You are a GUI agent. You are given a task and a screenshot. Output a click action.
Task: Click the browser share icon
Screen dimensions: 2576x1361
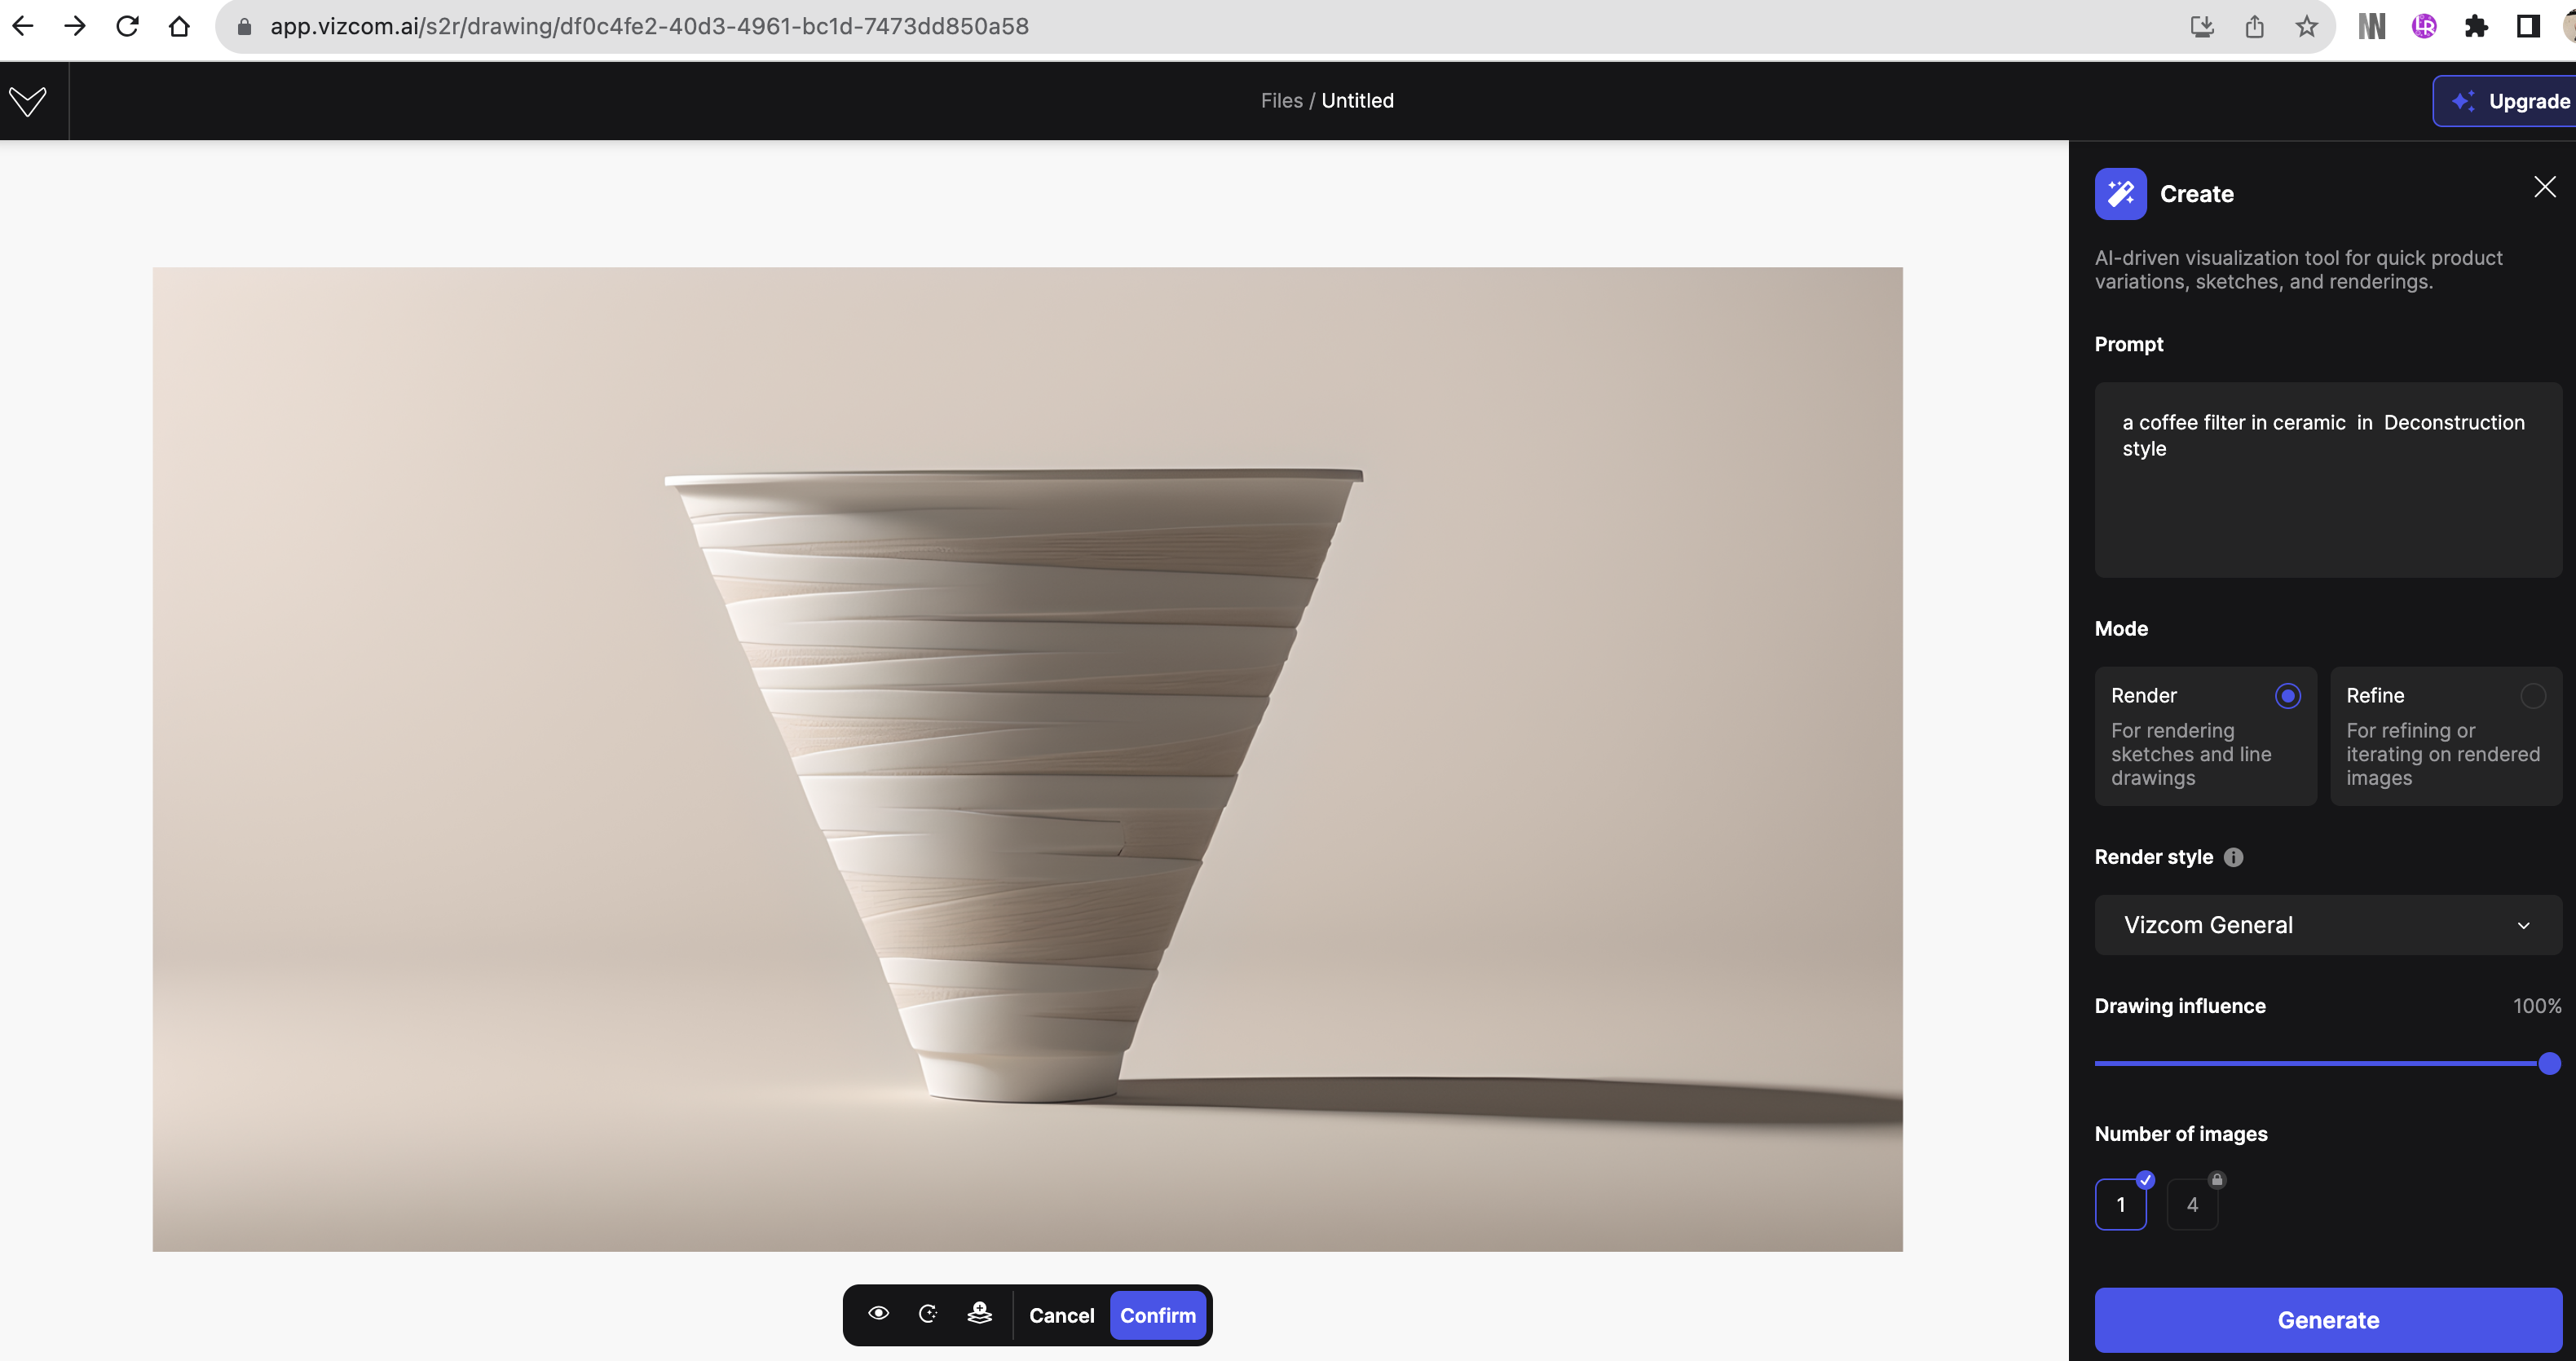(x=2254, y=27)
